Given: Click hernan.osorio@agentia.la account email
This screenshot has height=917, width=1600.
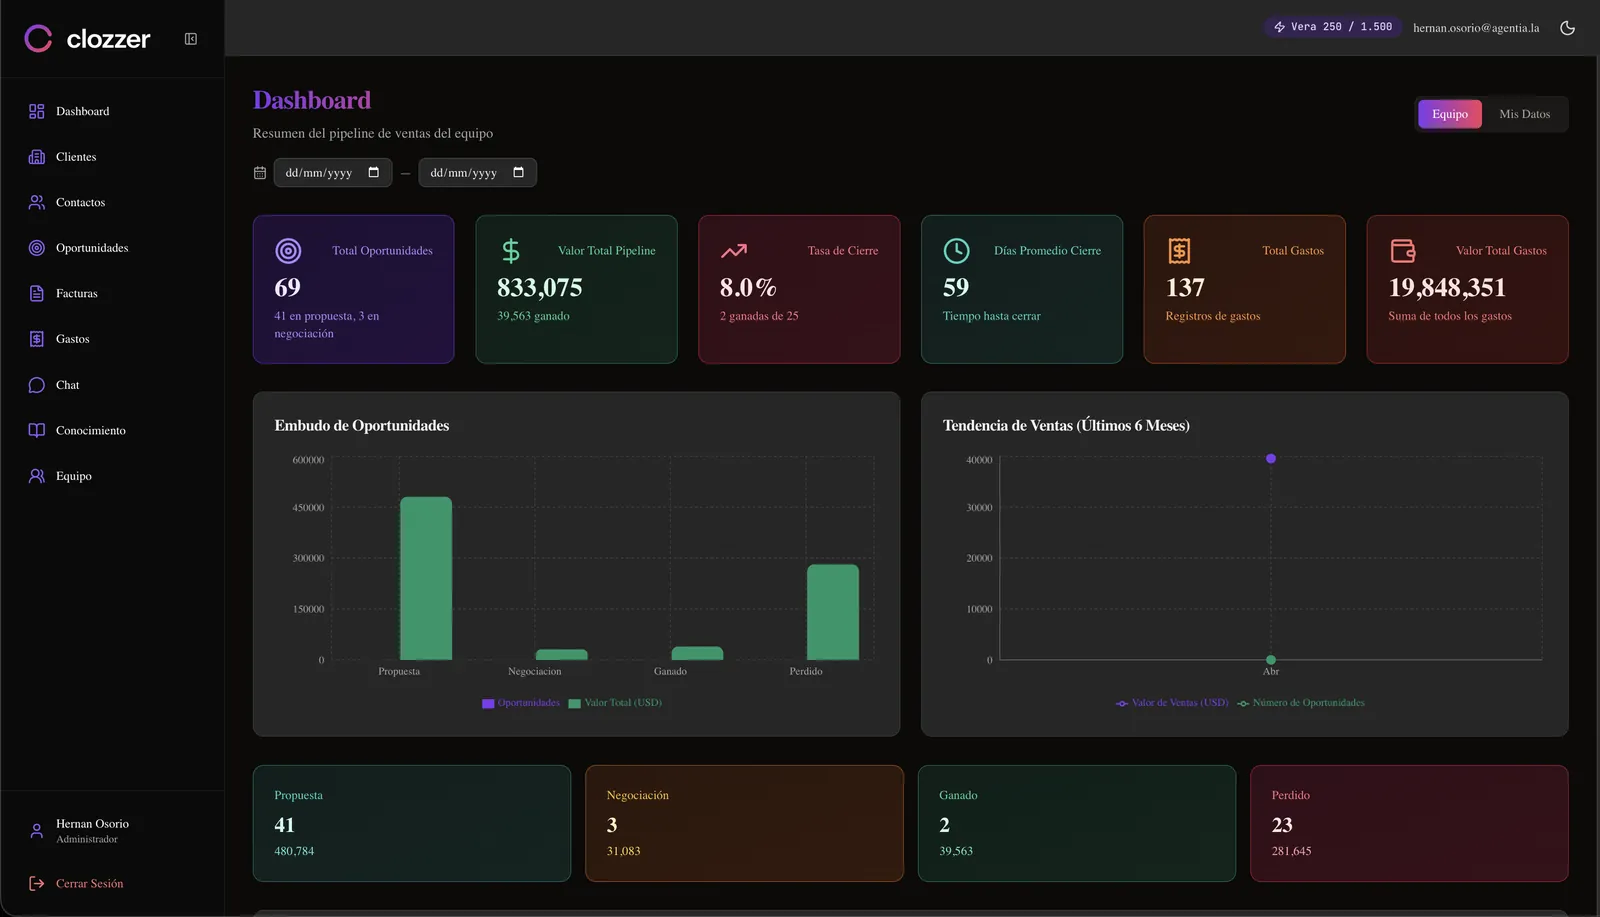Looking at the screenshot, I should [1476, 28].
